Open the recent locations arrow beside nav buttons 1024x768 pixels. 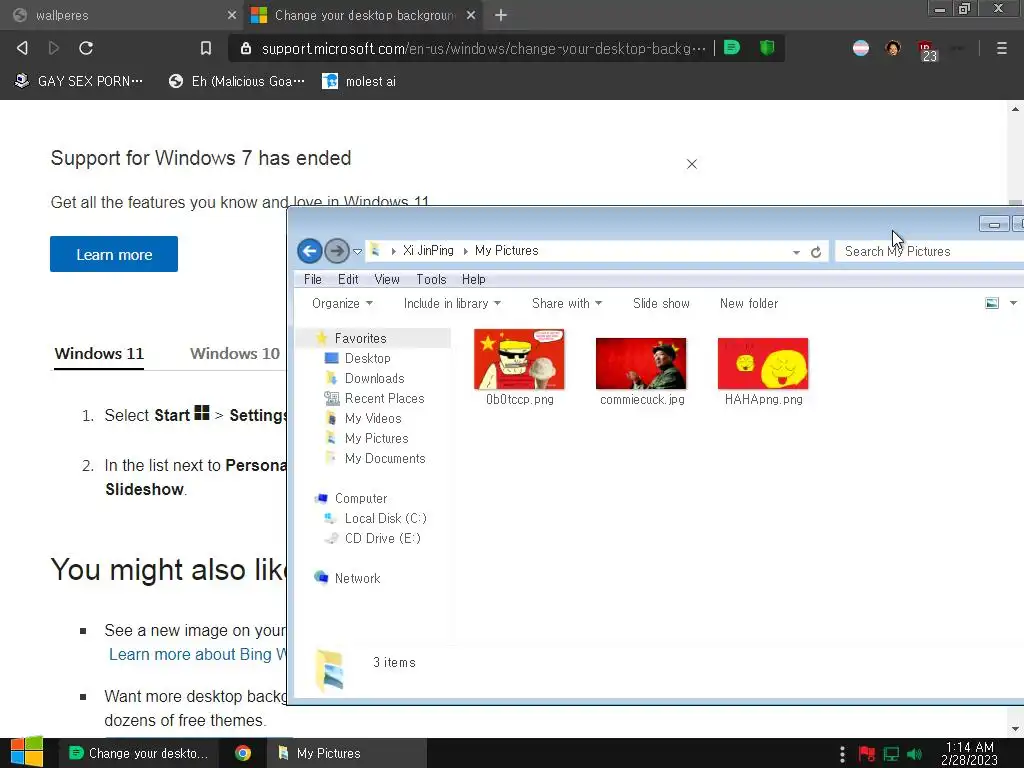[357, 251]
